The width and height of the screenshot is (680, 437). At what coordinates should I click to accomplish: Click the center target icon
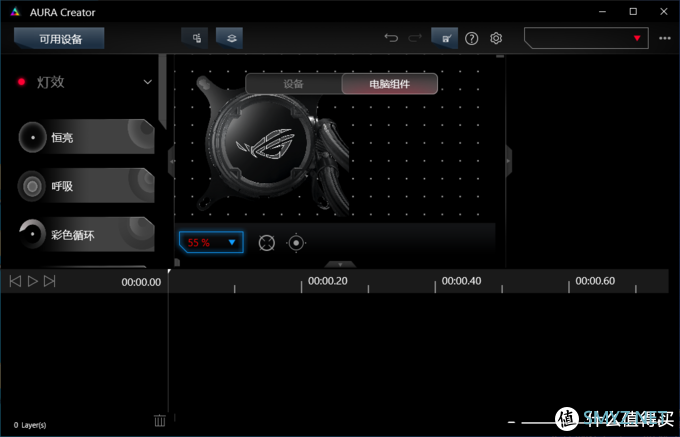(296, 243)
